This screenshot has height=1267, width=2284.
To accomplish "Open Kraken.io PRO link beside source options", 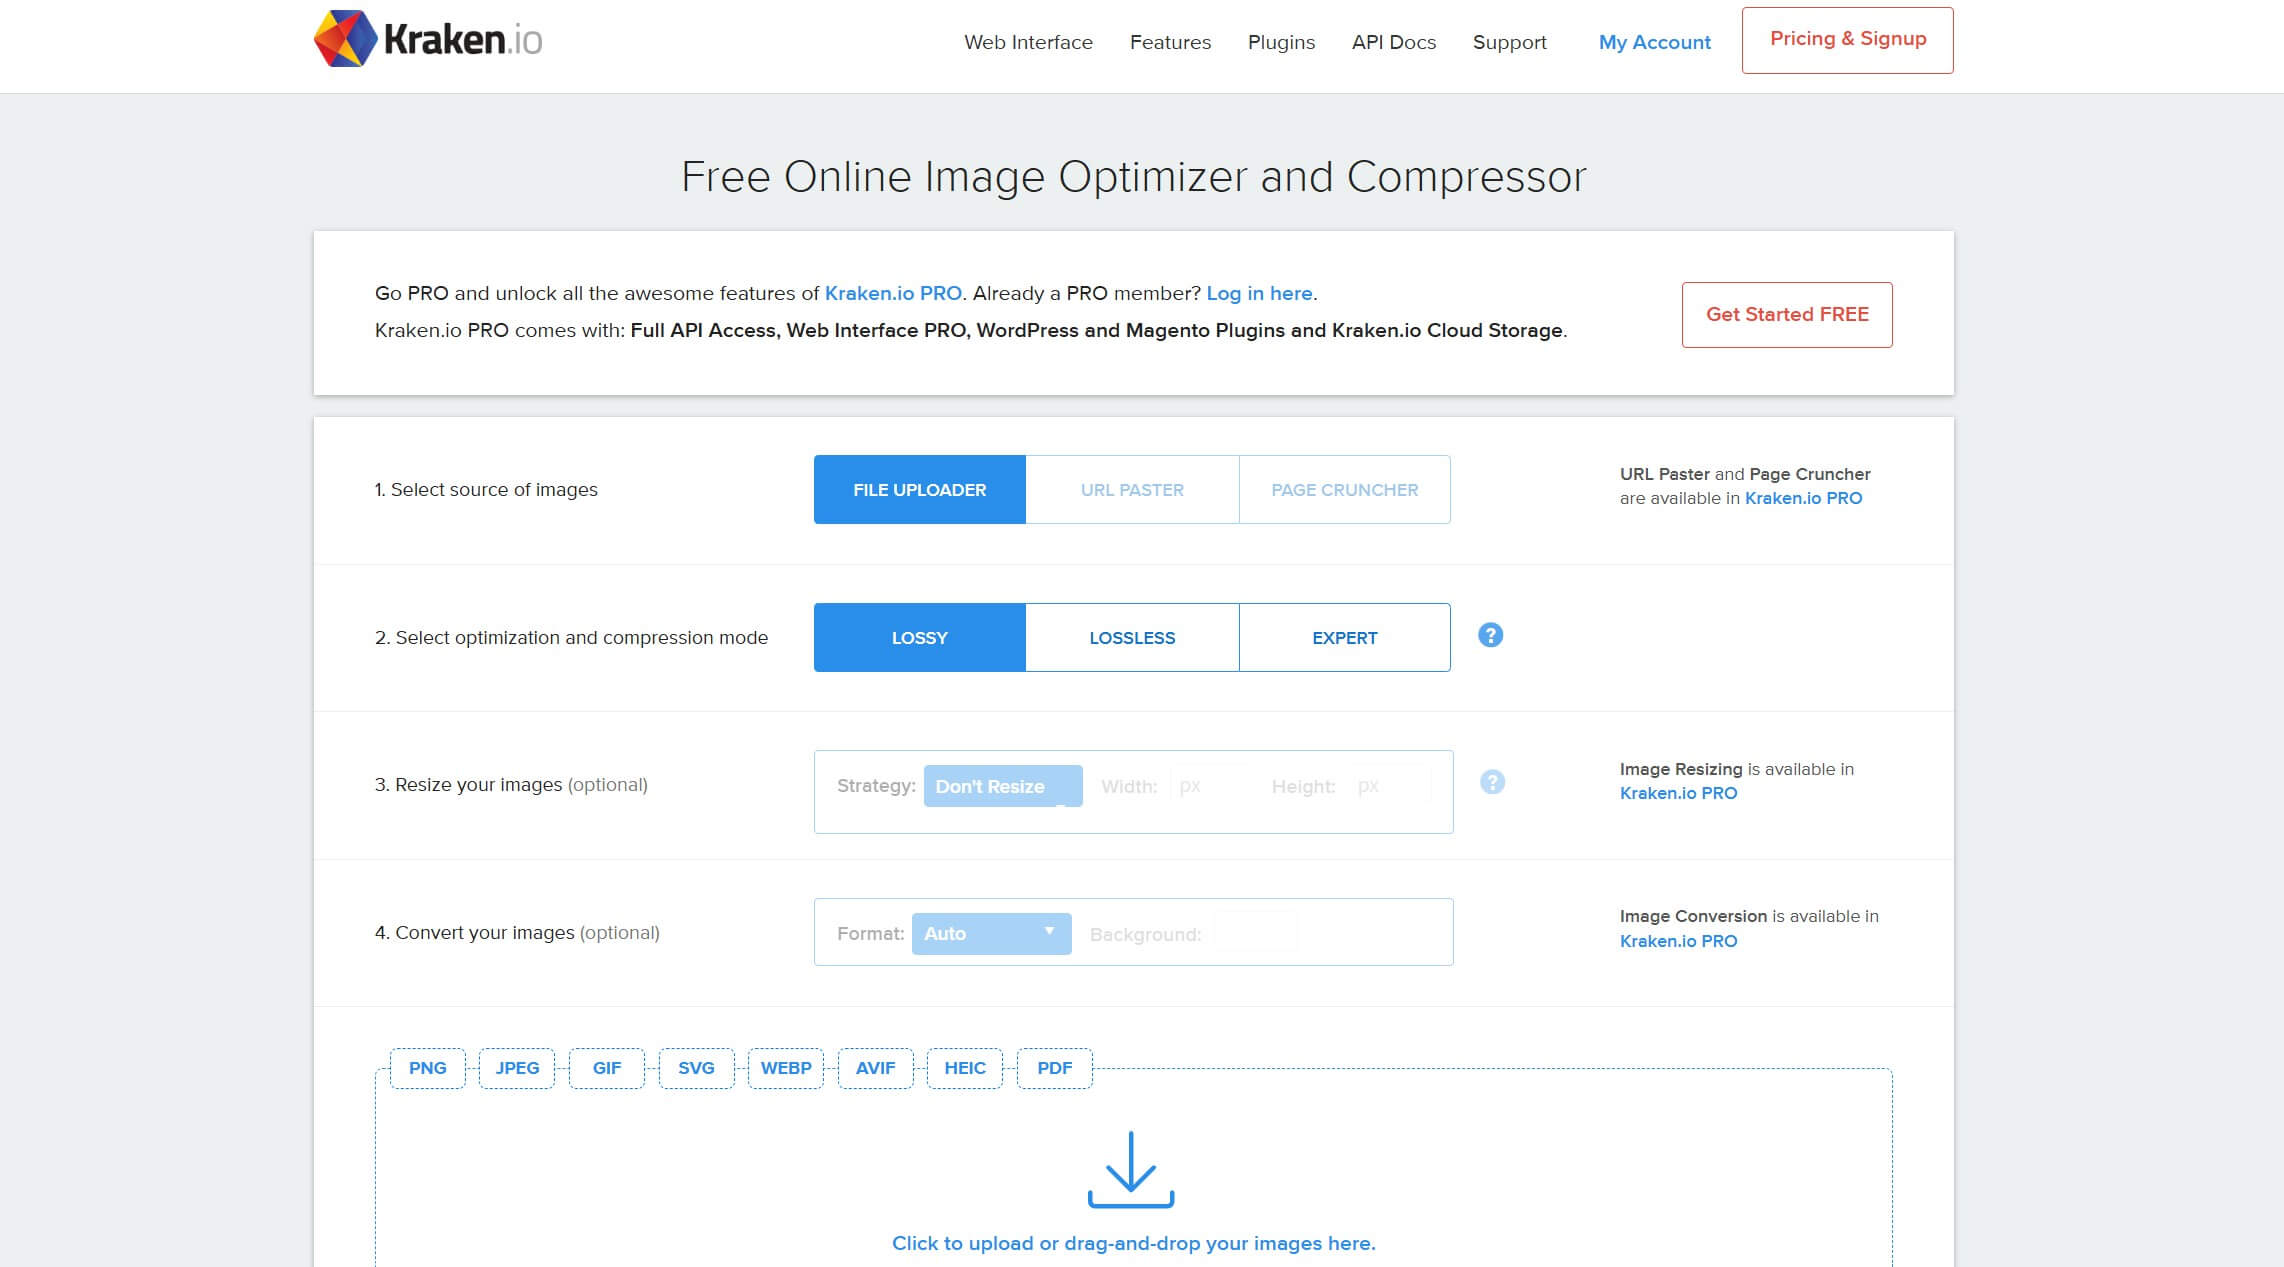I will (1803, 498).
